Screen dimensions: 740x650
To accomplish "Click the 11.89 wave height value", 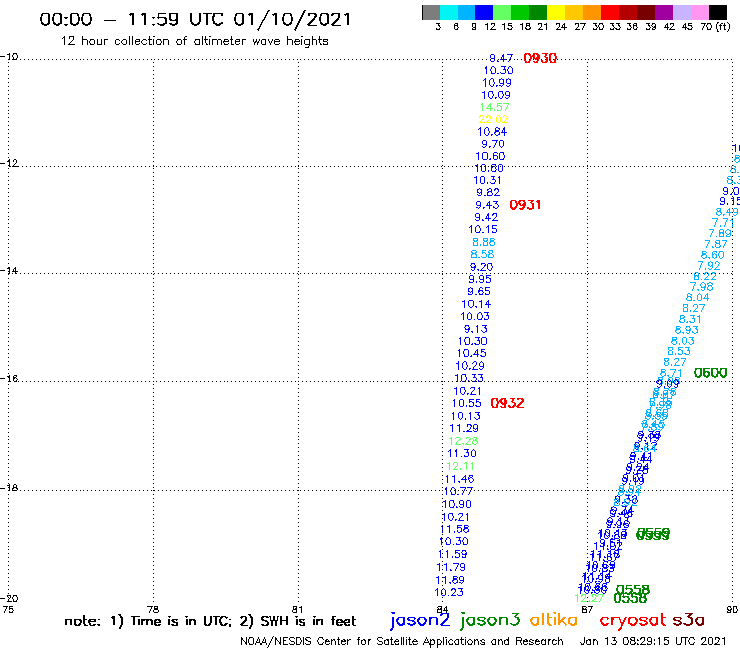I will click(x=450, y=580).
